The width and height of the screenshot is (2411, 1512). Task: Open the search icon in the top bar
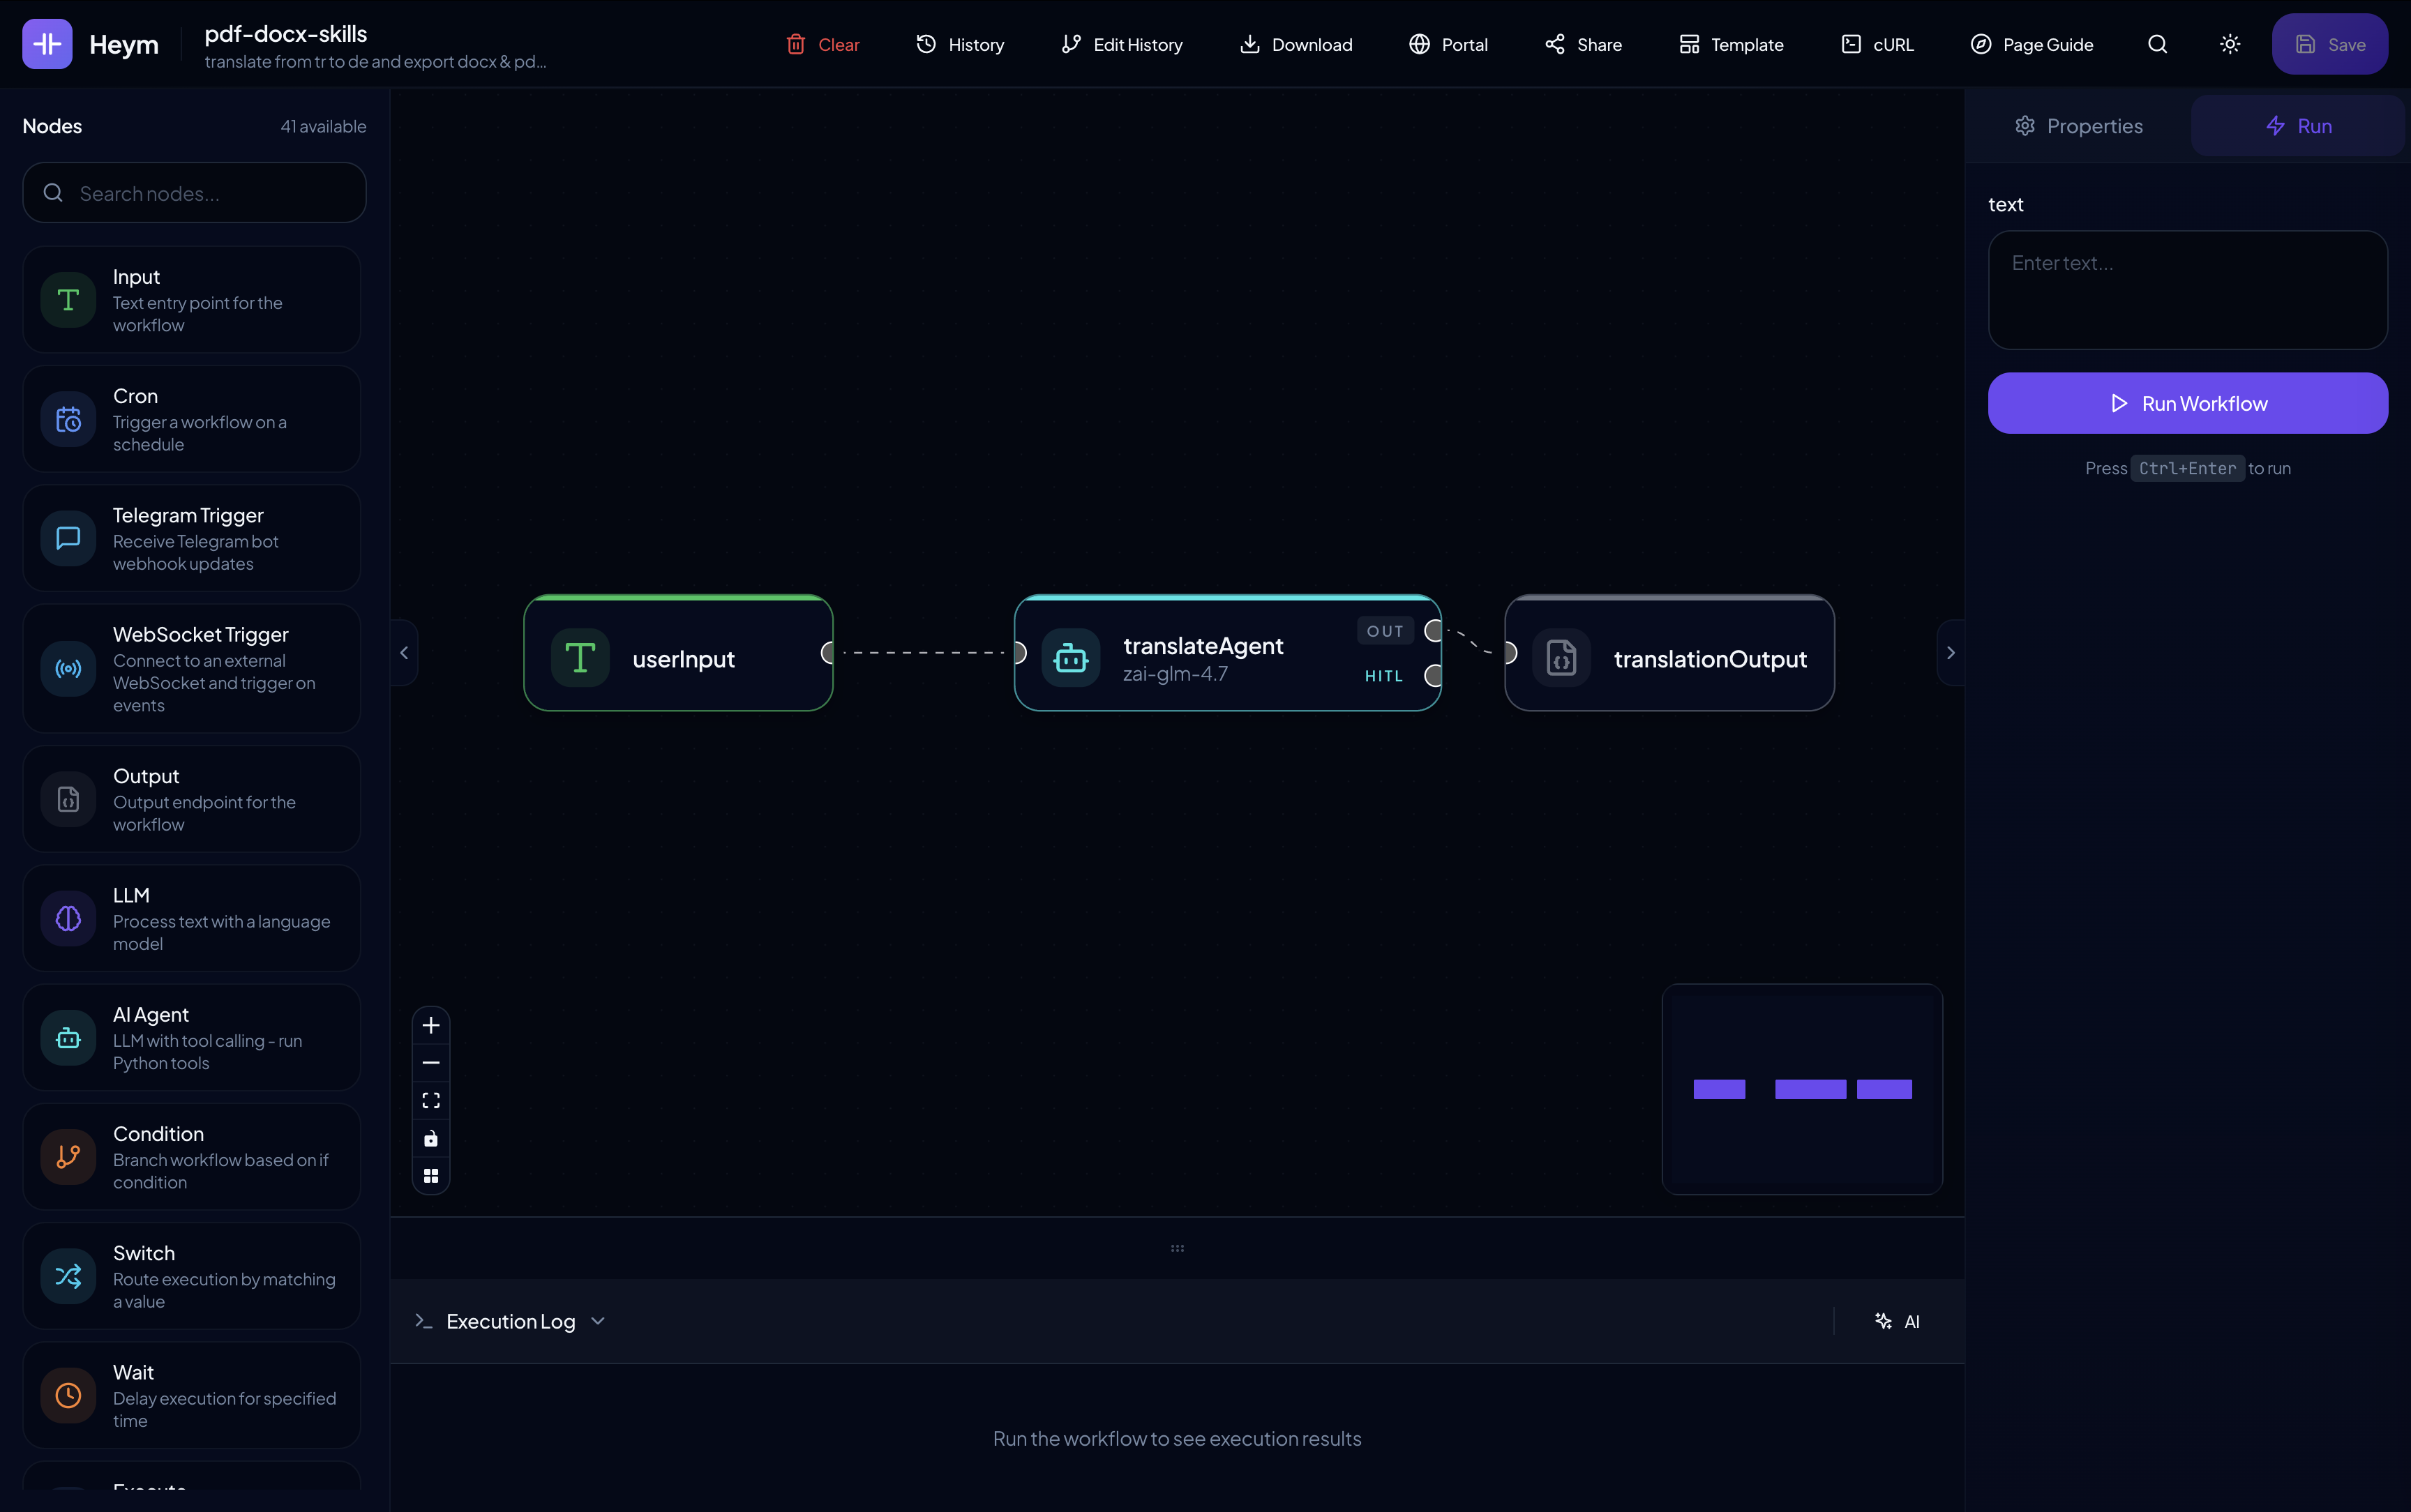pos(2157,43)
